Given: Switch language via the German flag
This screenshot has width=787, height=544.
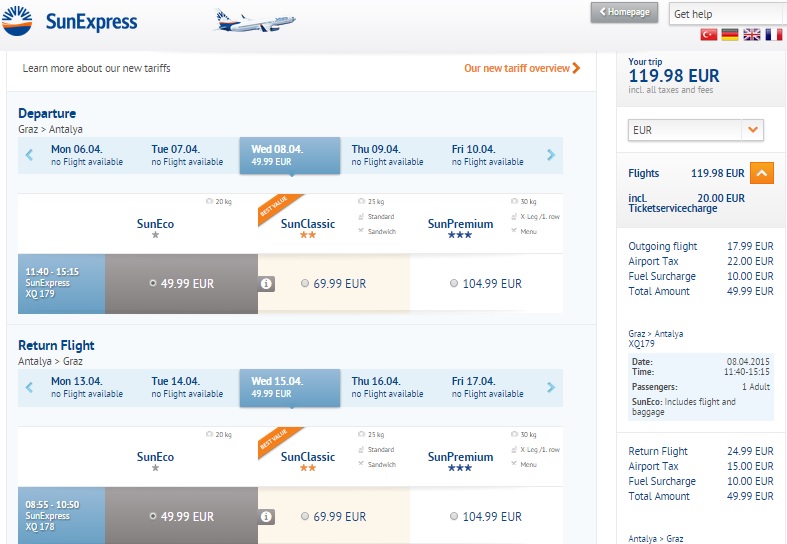Looking at the screenshot, I should 730,35.
